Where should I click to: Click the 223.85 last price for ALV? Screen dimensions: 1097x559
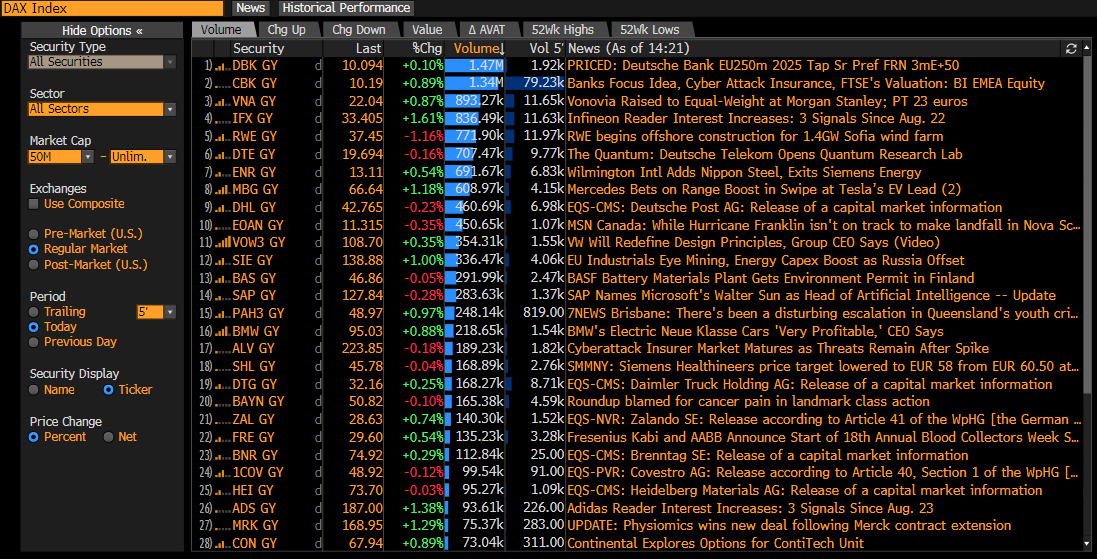coord(363,348)
